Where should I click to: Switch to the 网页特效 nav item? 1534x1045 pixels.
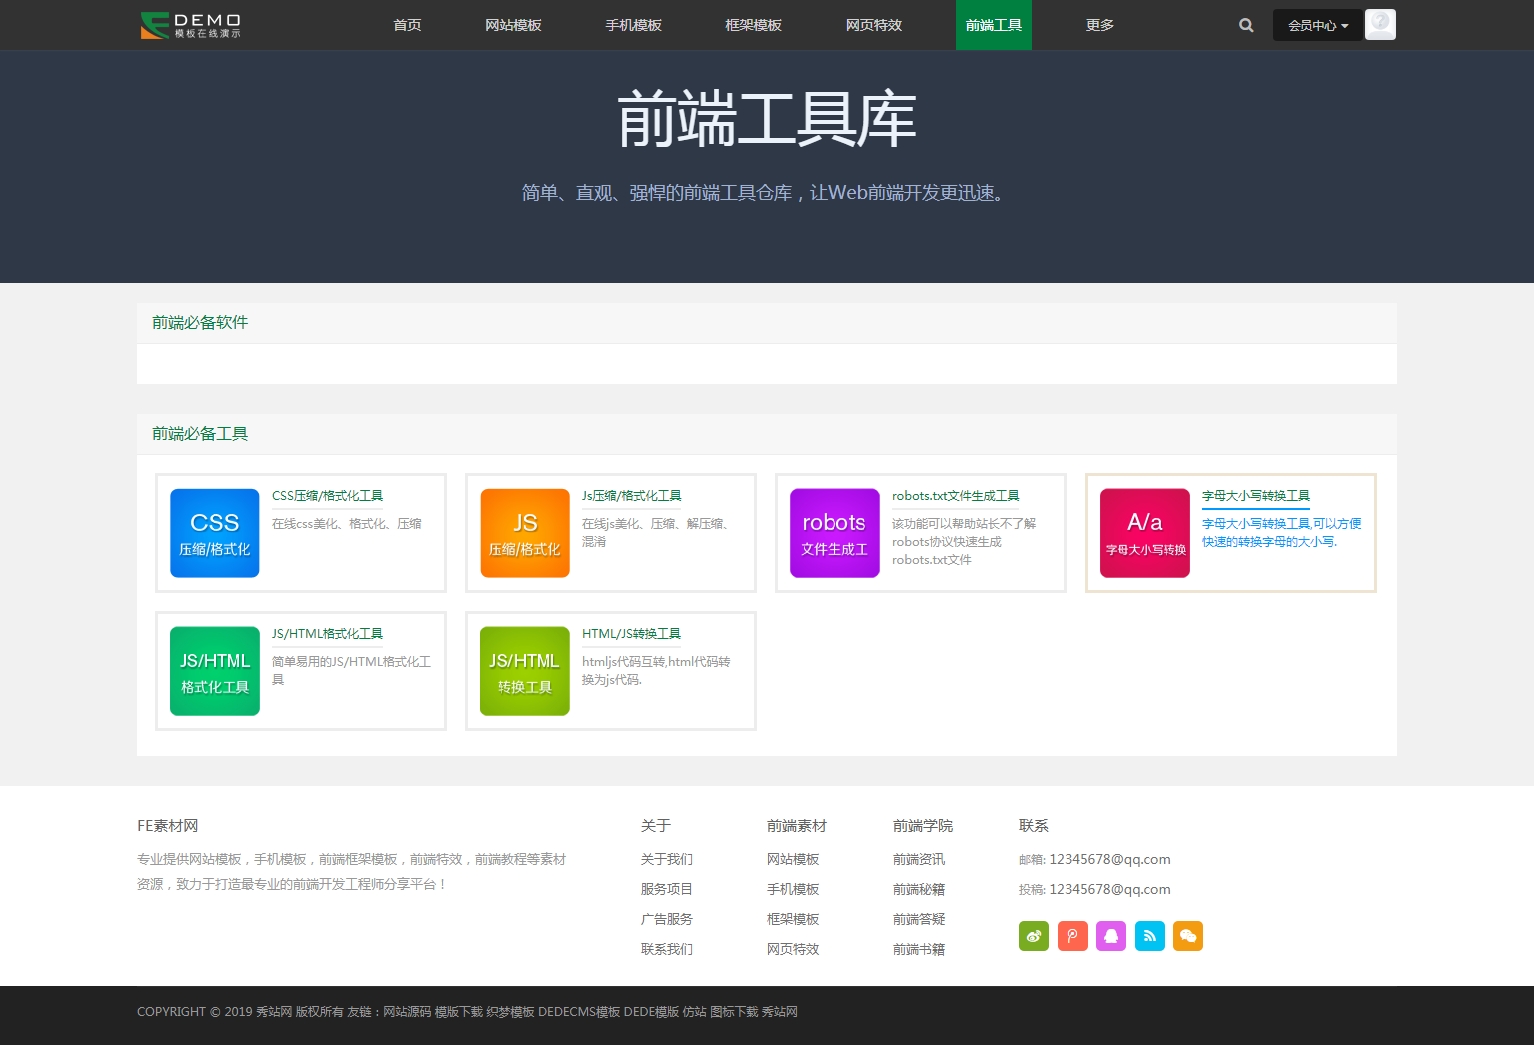(873, 25)
